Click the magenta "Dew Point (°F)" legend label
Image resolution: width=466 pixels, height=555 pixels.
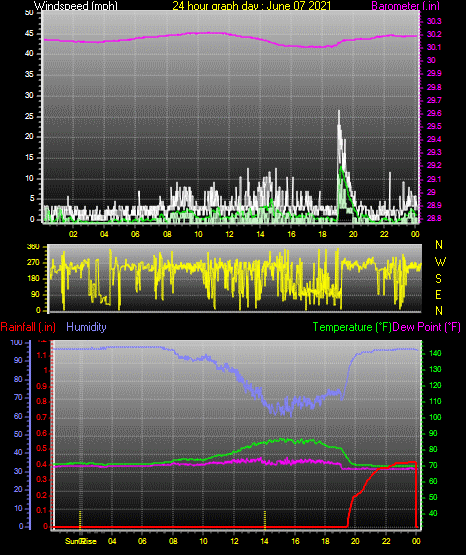point(426,327)
